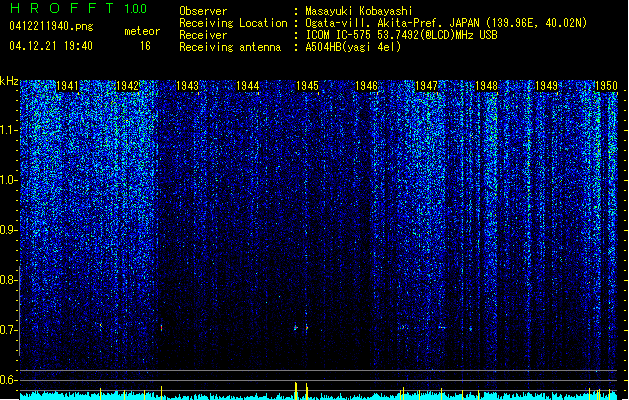Screen dimensions: 629x400
Task: Click the 1942 time marker
Action: (x=127, y=86)
